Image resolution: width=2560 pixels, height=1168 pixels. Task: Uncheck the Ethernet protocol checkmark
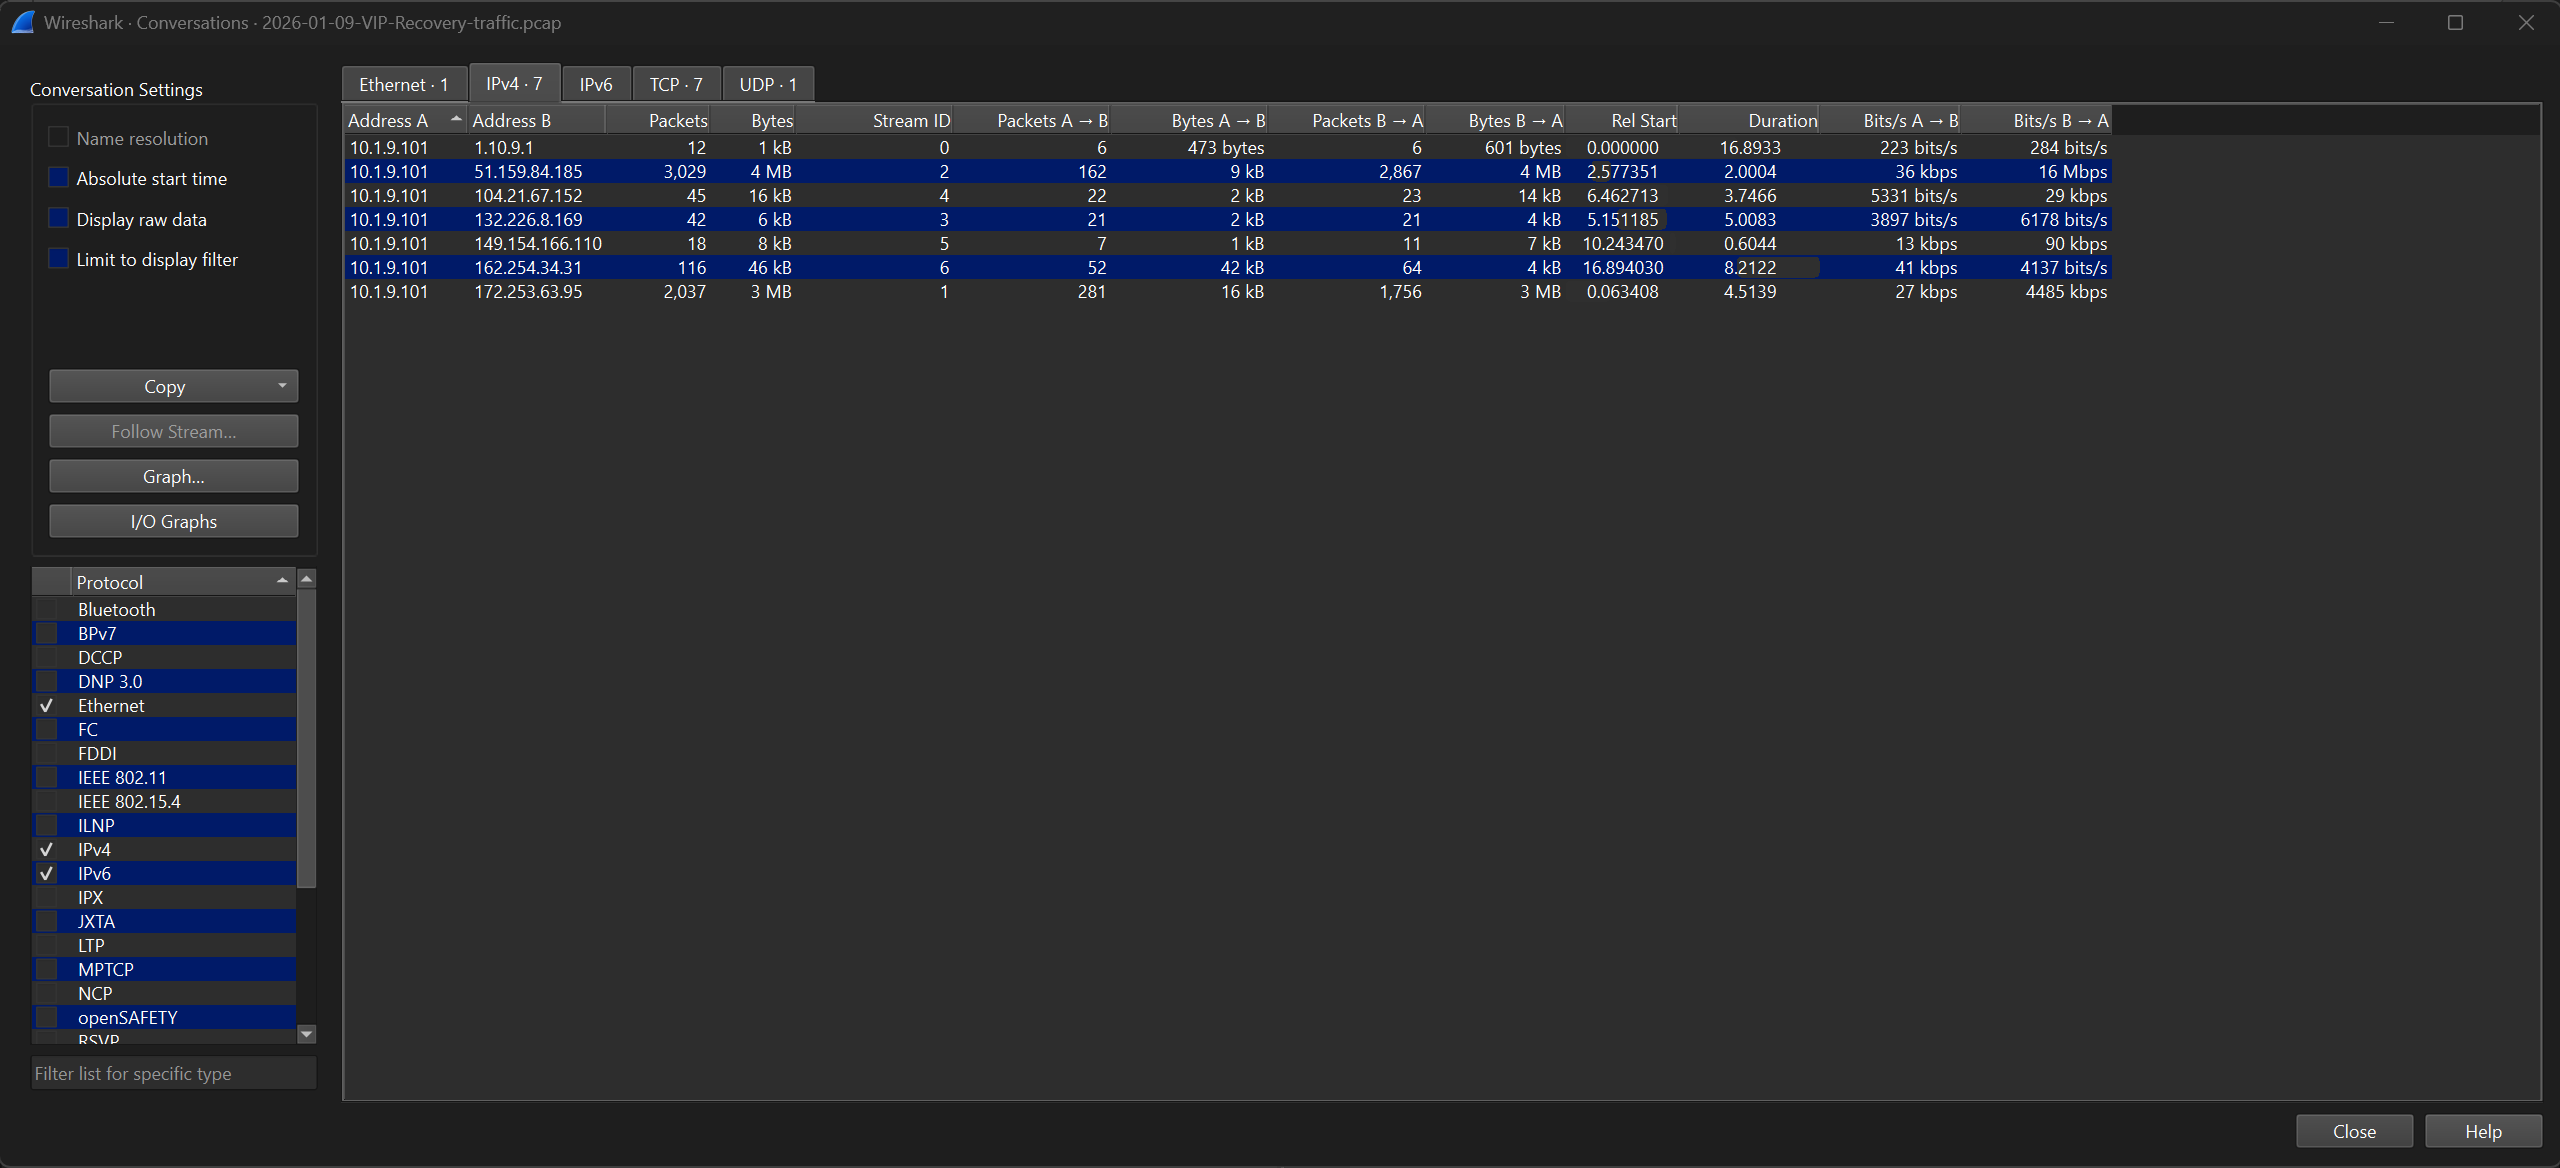point(47,706)
